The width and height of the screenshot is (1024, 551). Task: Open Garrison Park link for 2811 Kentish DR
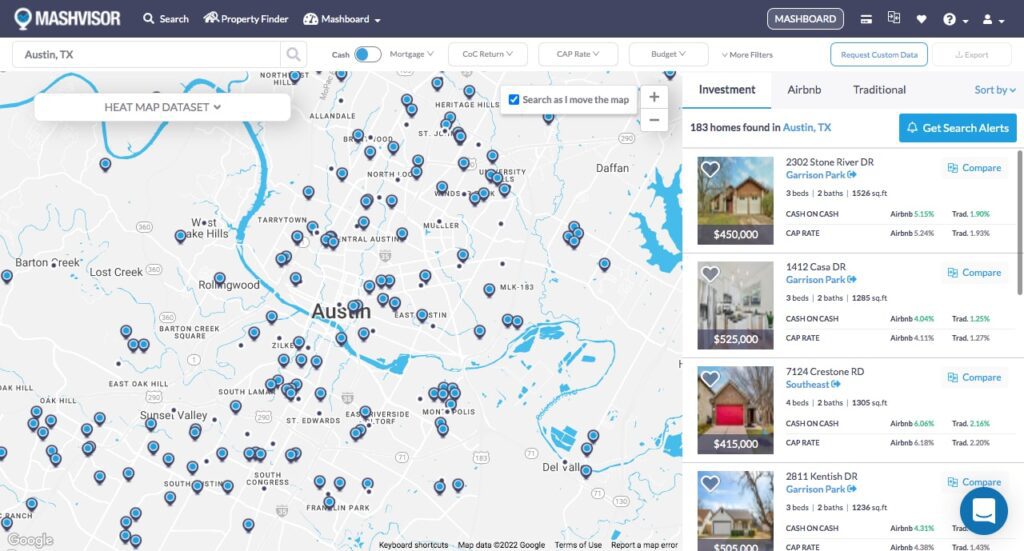[821, 489]
